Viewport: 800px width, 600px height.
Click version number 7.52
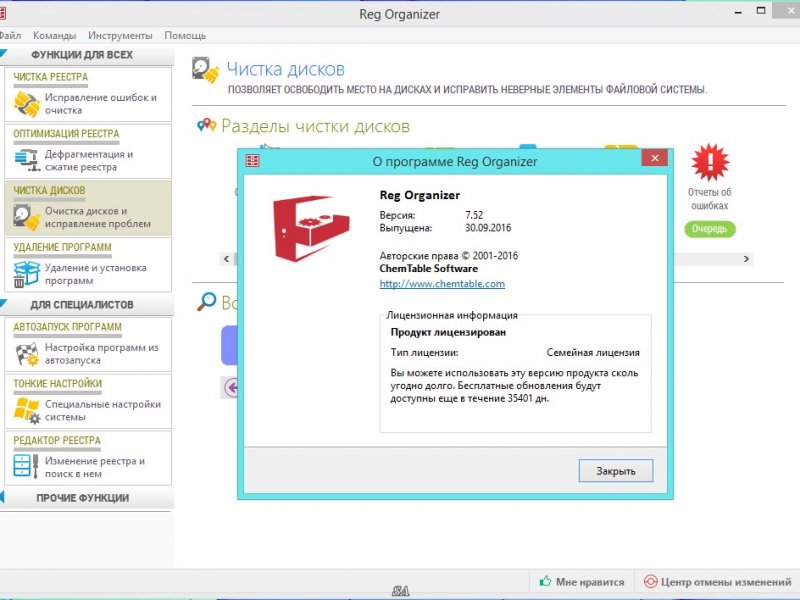pyautogui.click(x=474, y=215)
